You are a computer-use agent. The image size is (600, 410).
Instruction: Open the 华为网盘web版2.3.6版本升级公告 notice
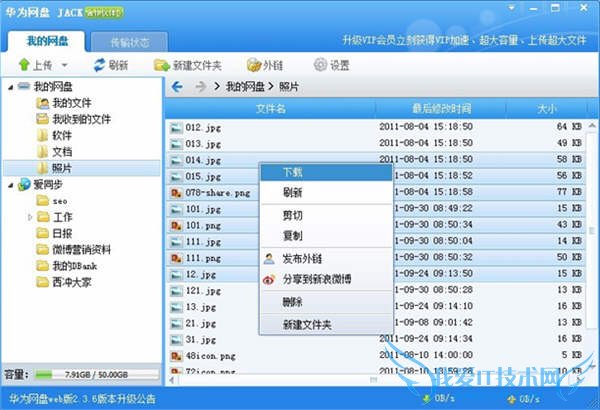tap(82, 399)
